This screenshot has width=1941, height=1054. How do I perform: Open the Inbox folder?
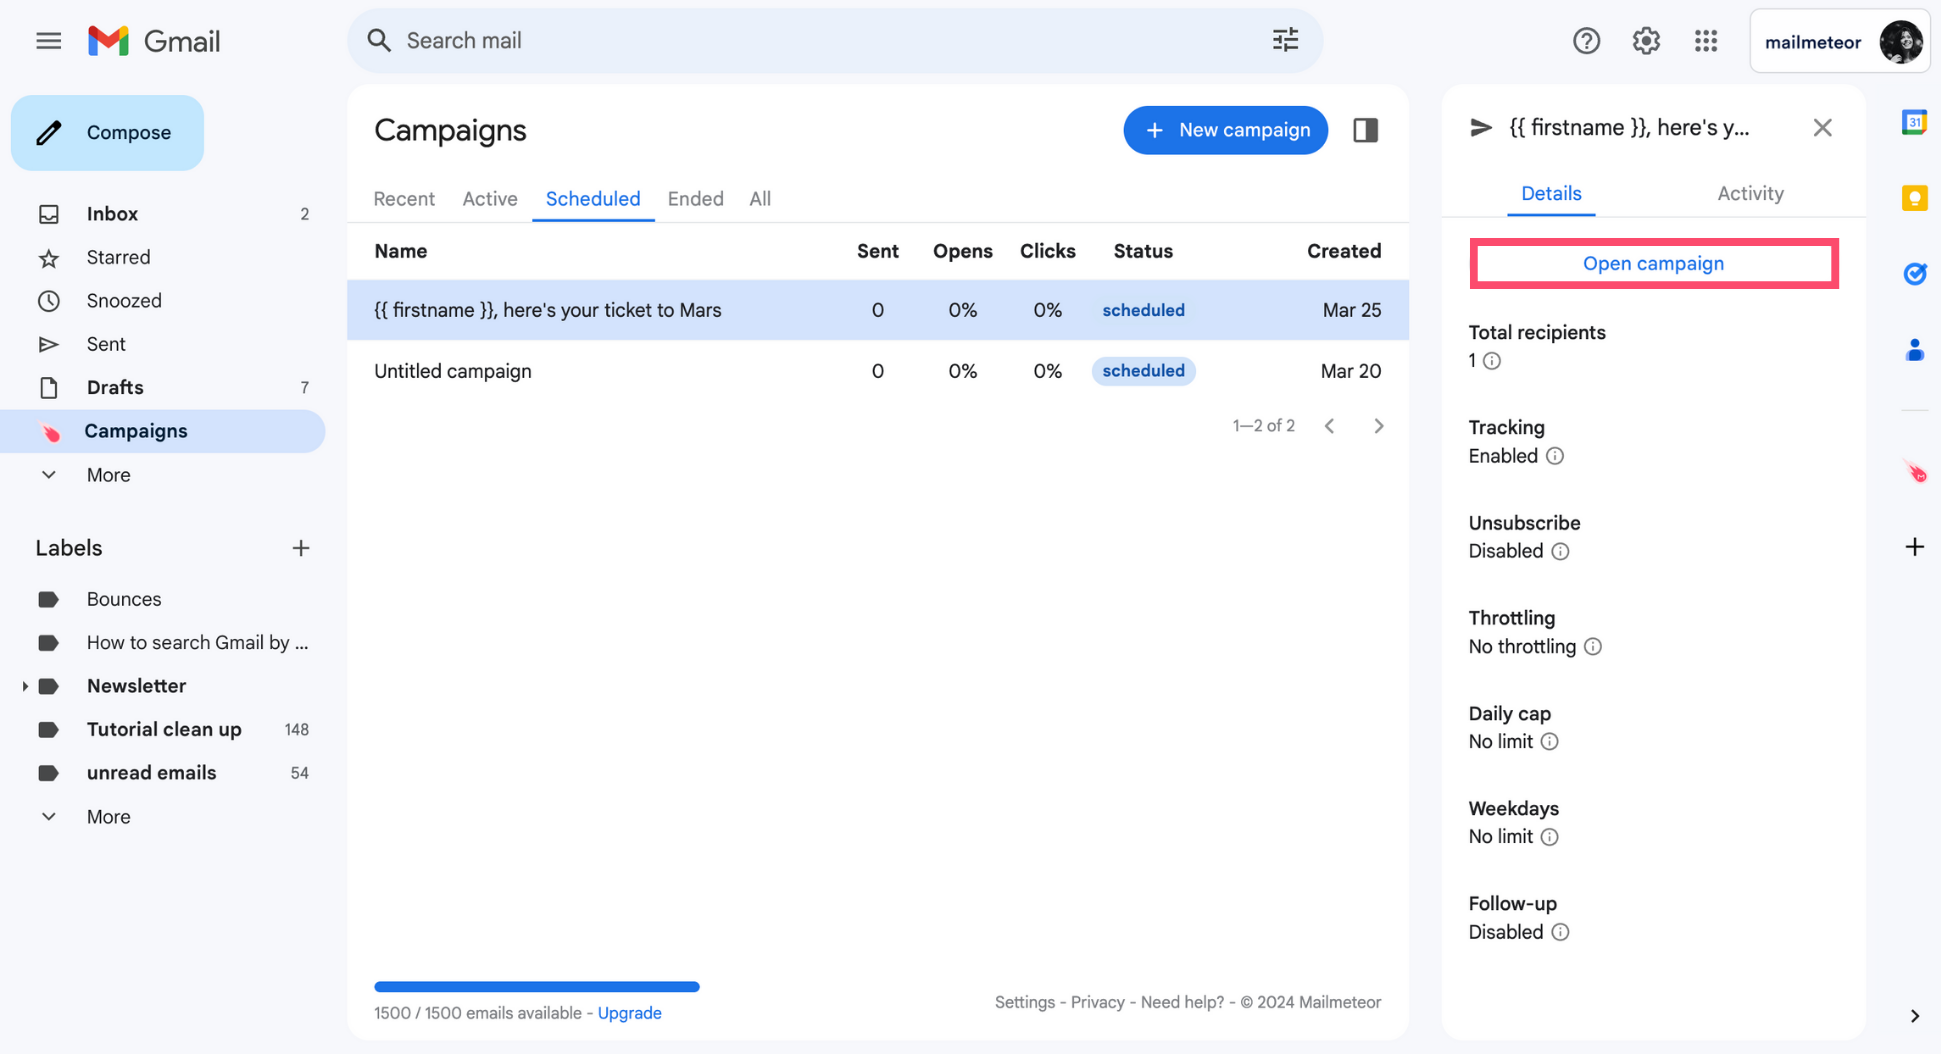162,214
